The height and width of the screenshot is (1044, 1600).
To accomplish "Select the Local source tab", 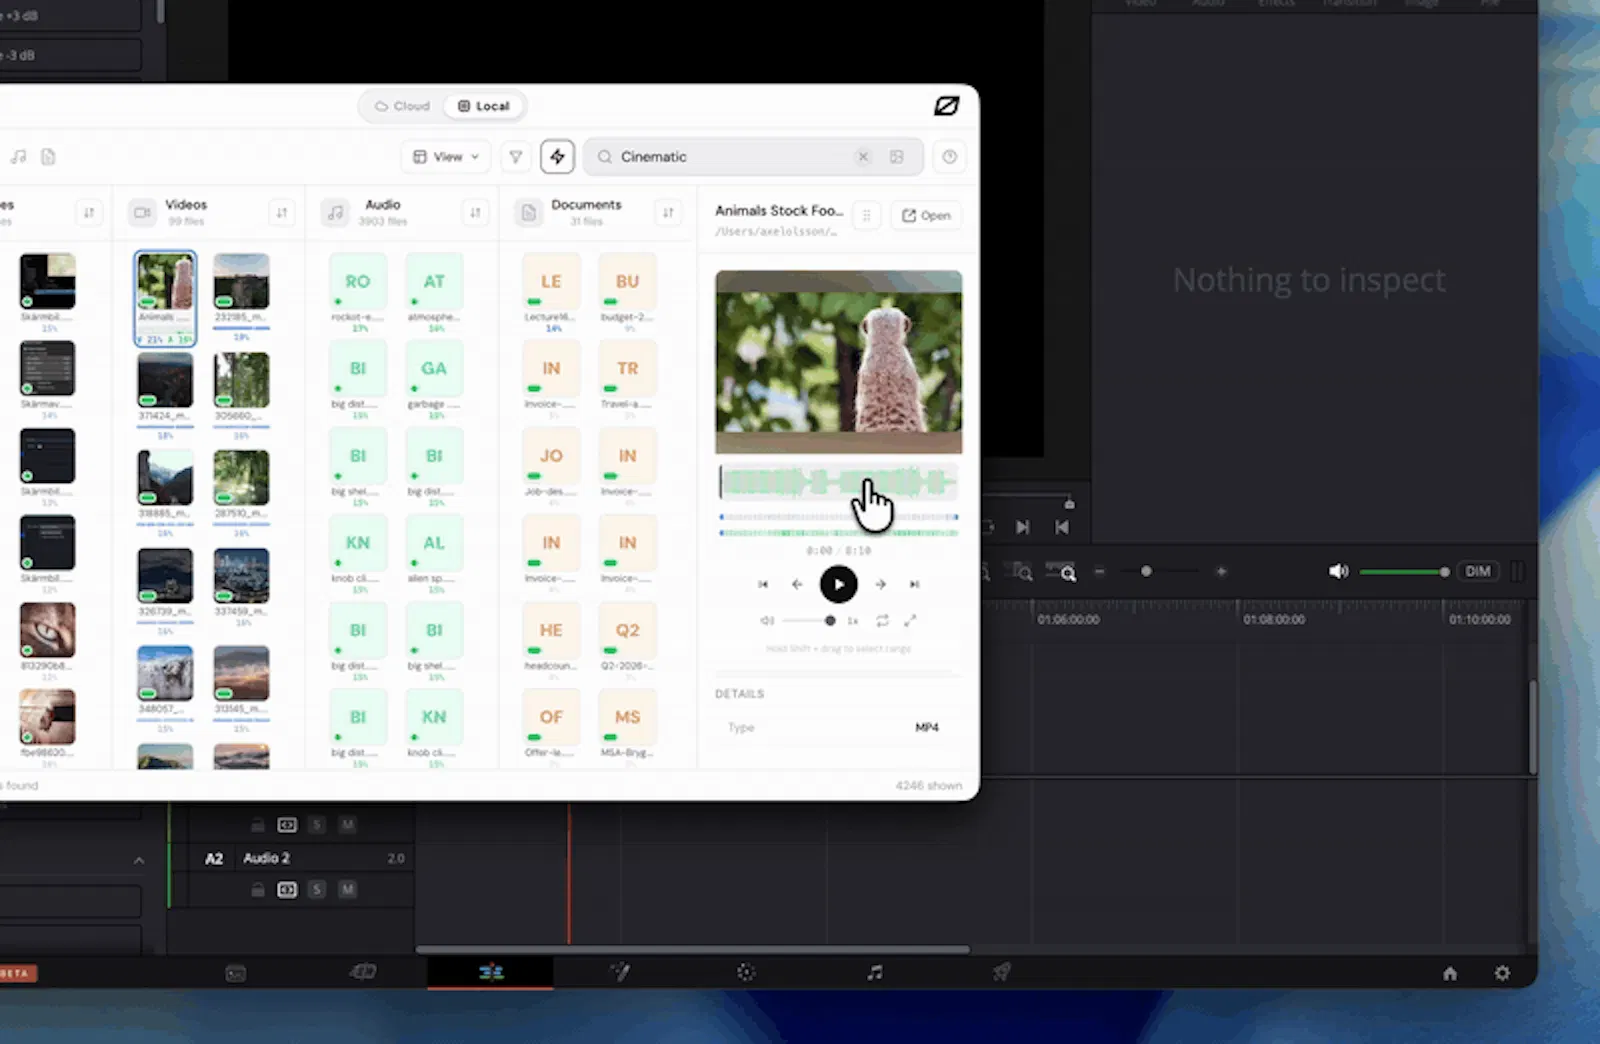I will point(484,106).
